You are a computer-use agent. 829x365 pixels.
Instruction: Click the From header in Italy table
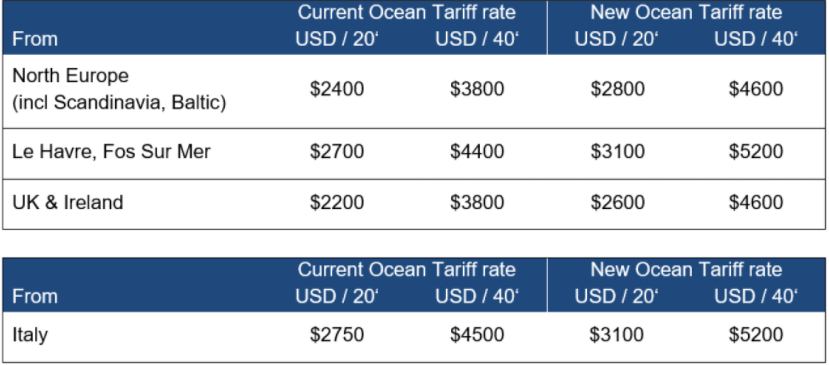(34, 296)
